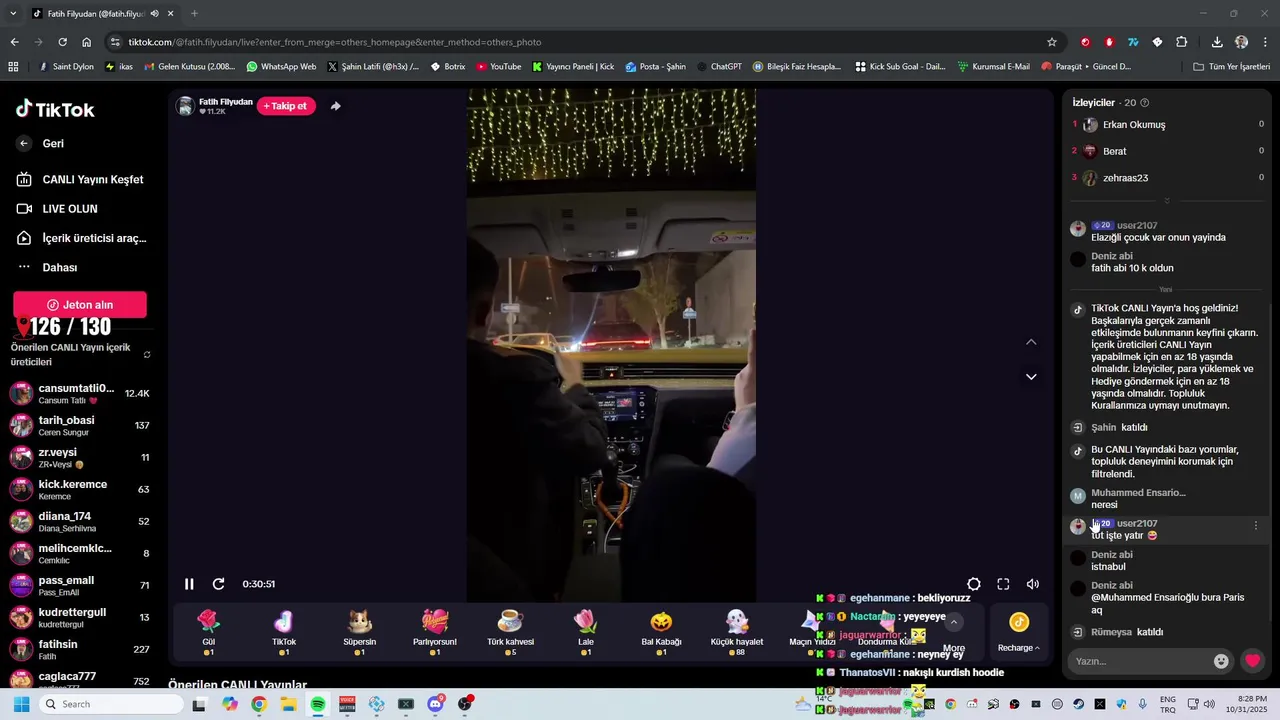Send the TikTok gift

point(284,632)
